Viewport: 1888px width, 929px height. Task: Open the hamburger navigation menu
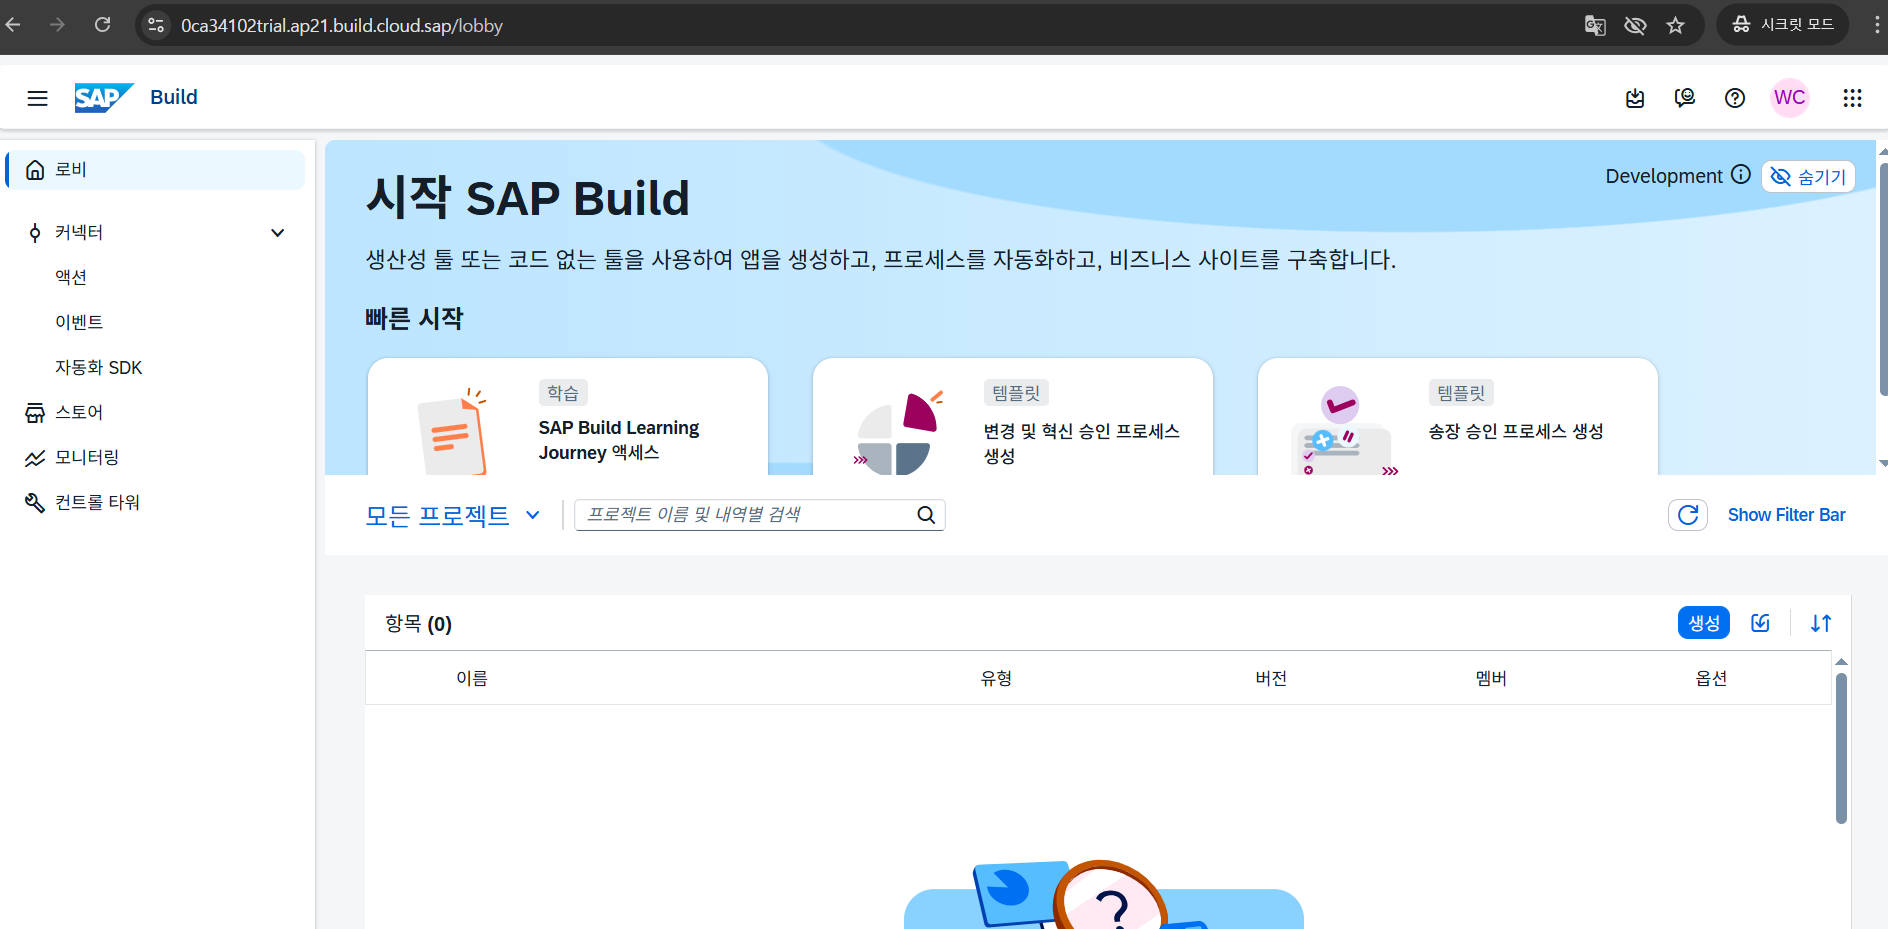37,98
